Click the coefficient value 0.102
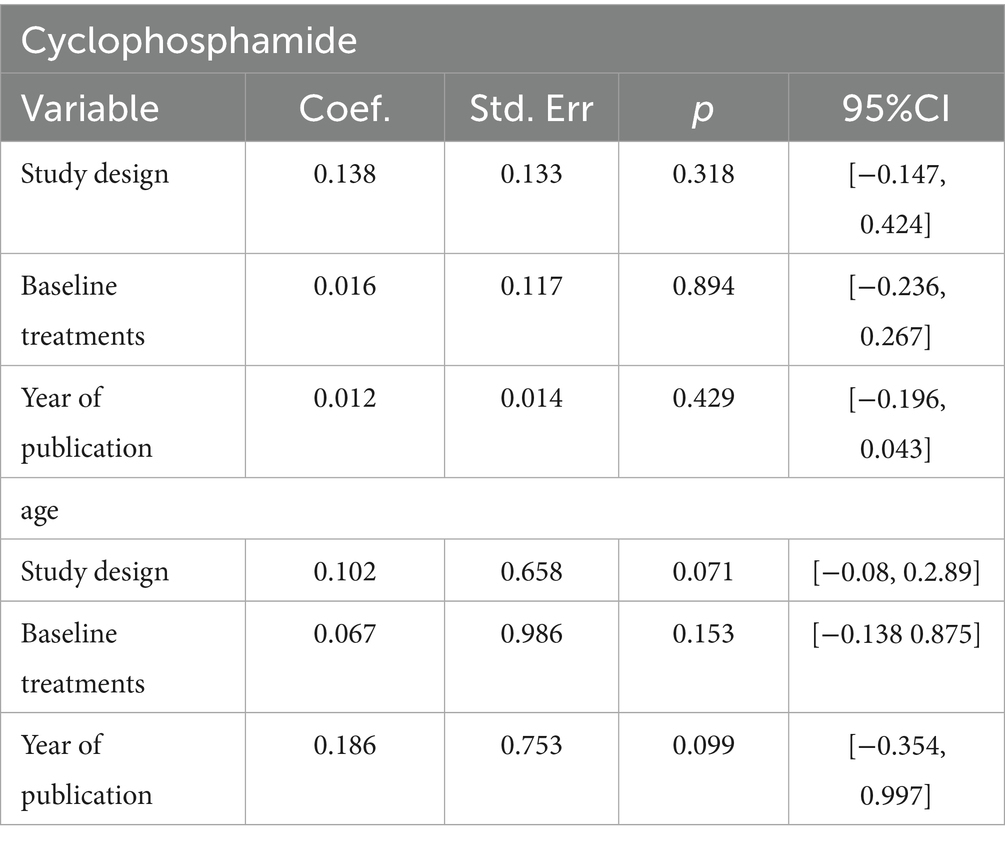This screenshot has height=843, width=1005. coord(344,572)
